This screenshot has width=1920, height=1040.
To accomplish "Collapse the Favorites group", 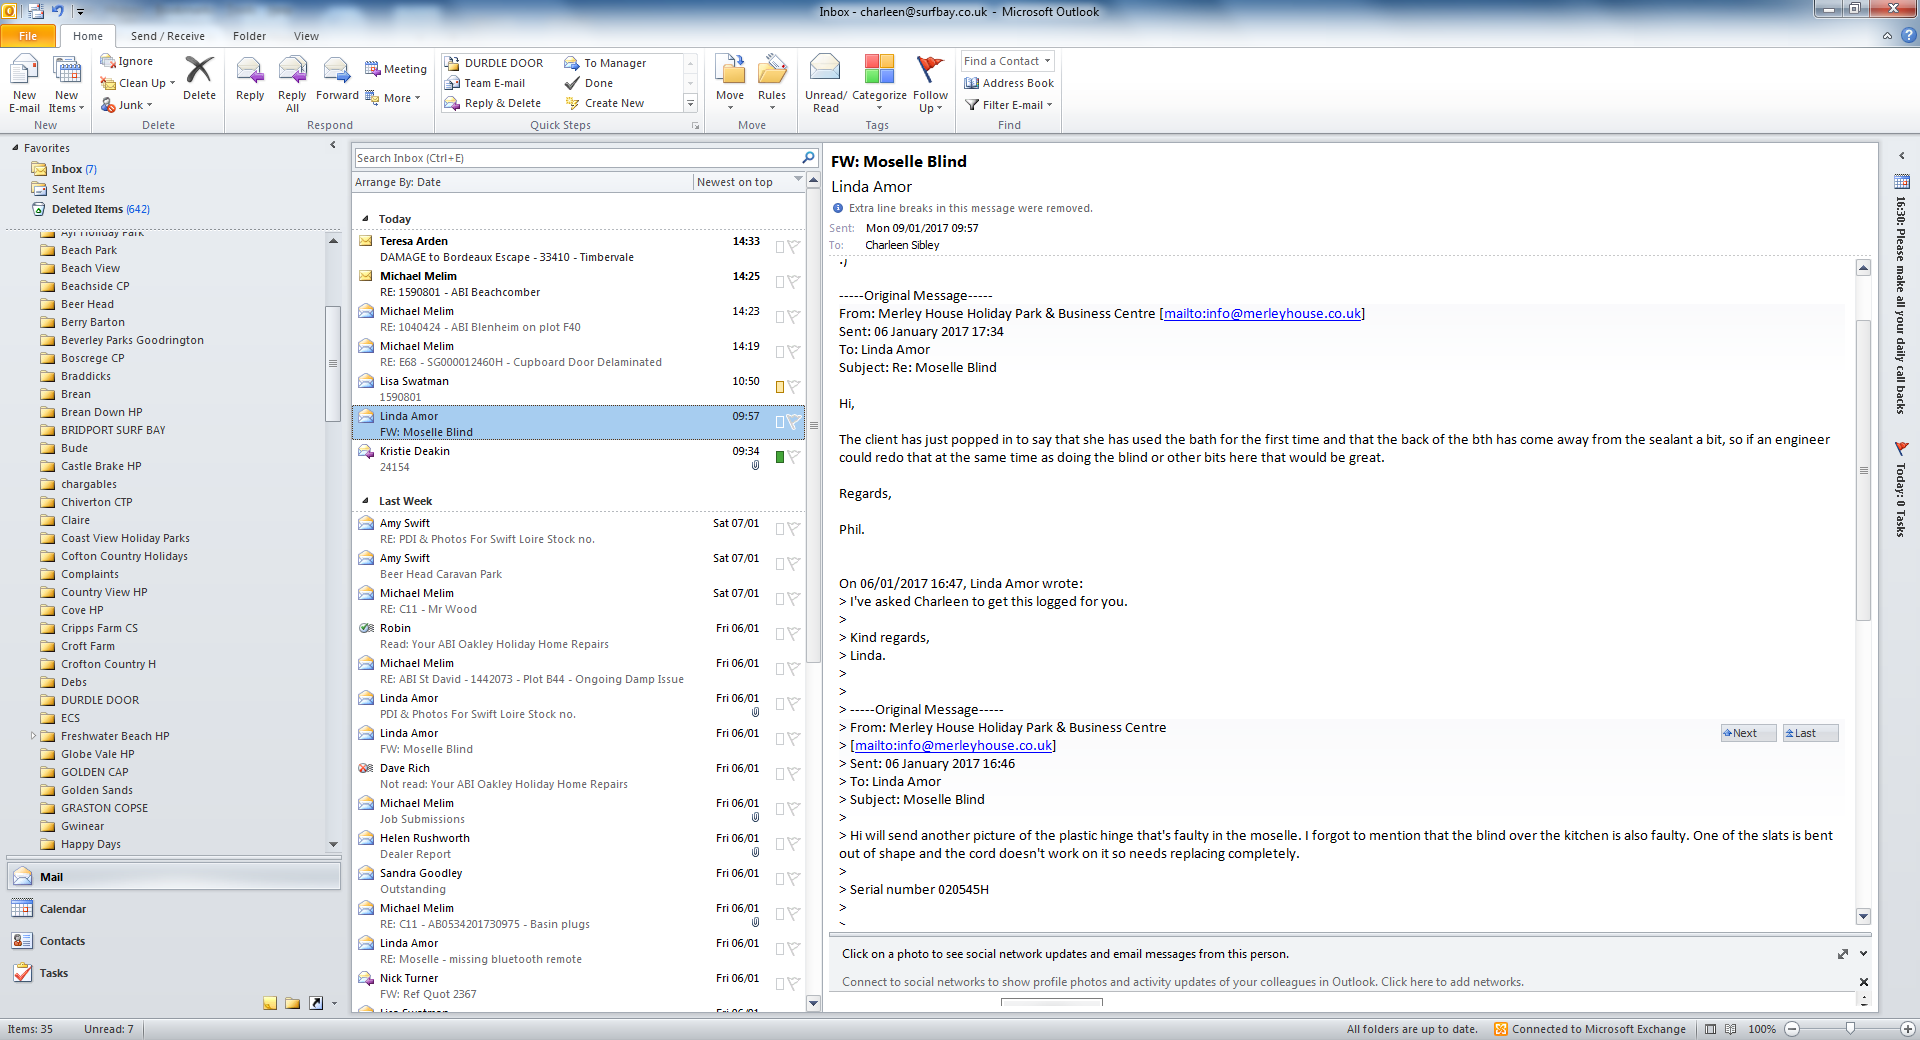I will (15, 148).
